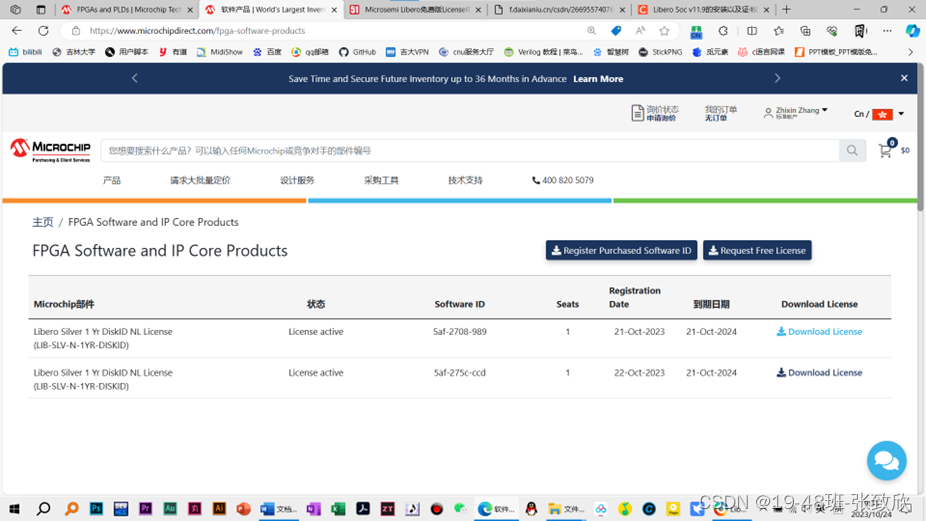Image resolution: width=926 pixels, height=521 pixels.
Task: Open Collections icon in toolbar
Action: (x=806, y=31)
